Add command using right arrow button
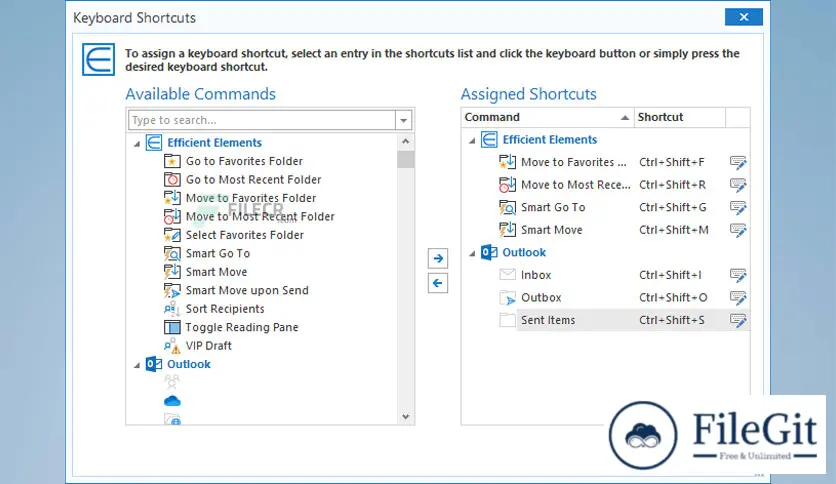 [438, 259]
